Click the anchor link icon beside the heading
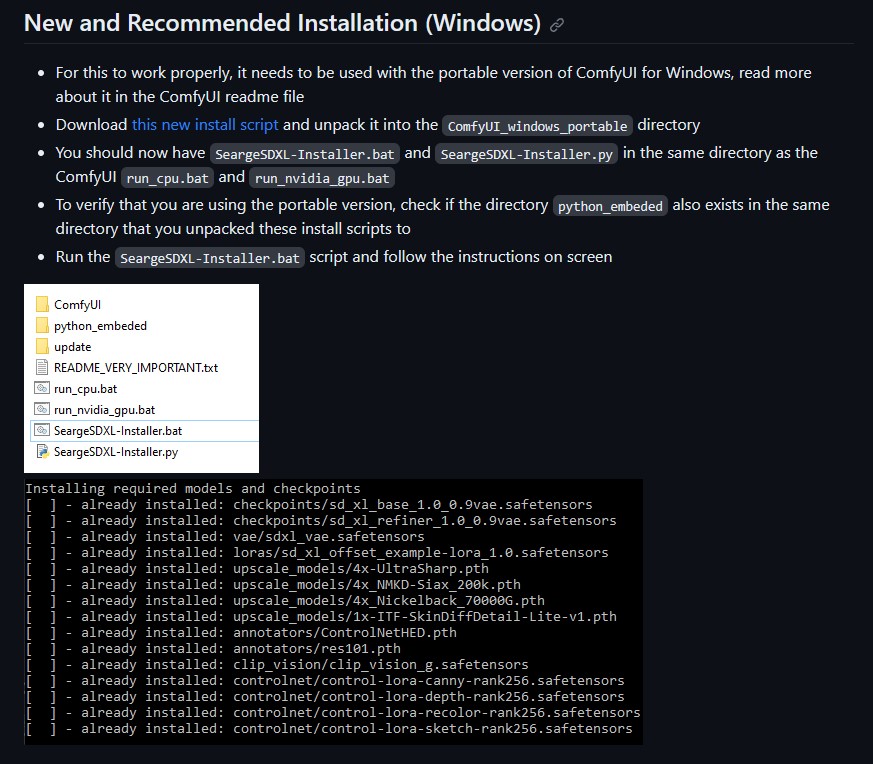This screenshot has width=873, height=764. [557, 24]
